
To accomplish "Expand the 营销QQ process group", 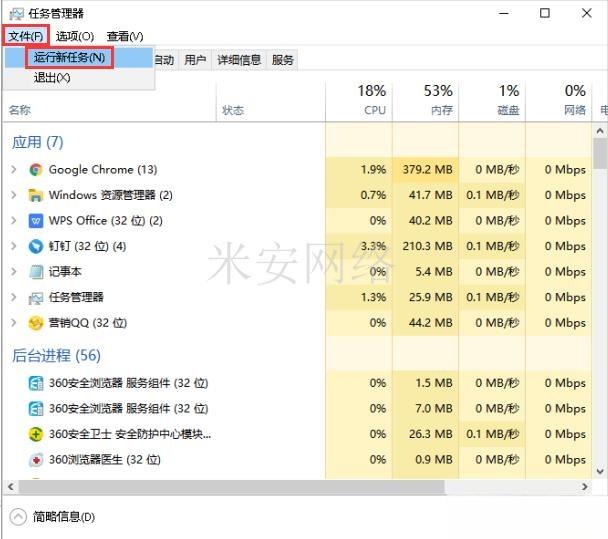I will click(14, 323).
